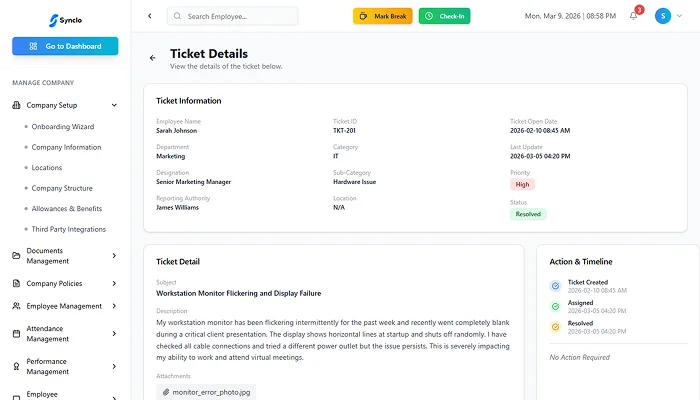Click the Employee Management people icon
700x400 pixels.
point(16,306)
